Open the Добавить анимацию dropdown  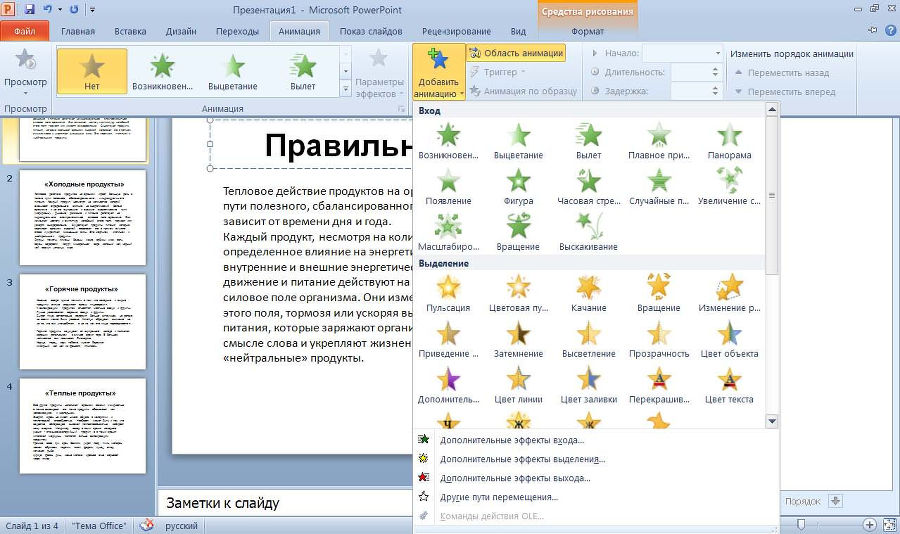(x=439, y=72)
